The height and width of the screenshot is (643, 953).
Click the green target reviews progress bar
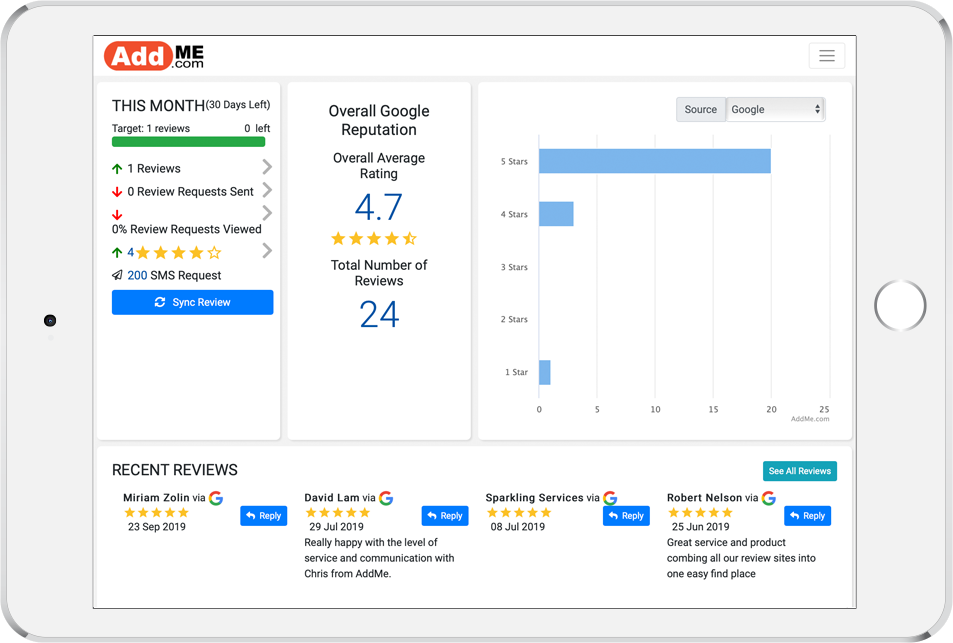click(188, 142)
